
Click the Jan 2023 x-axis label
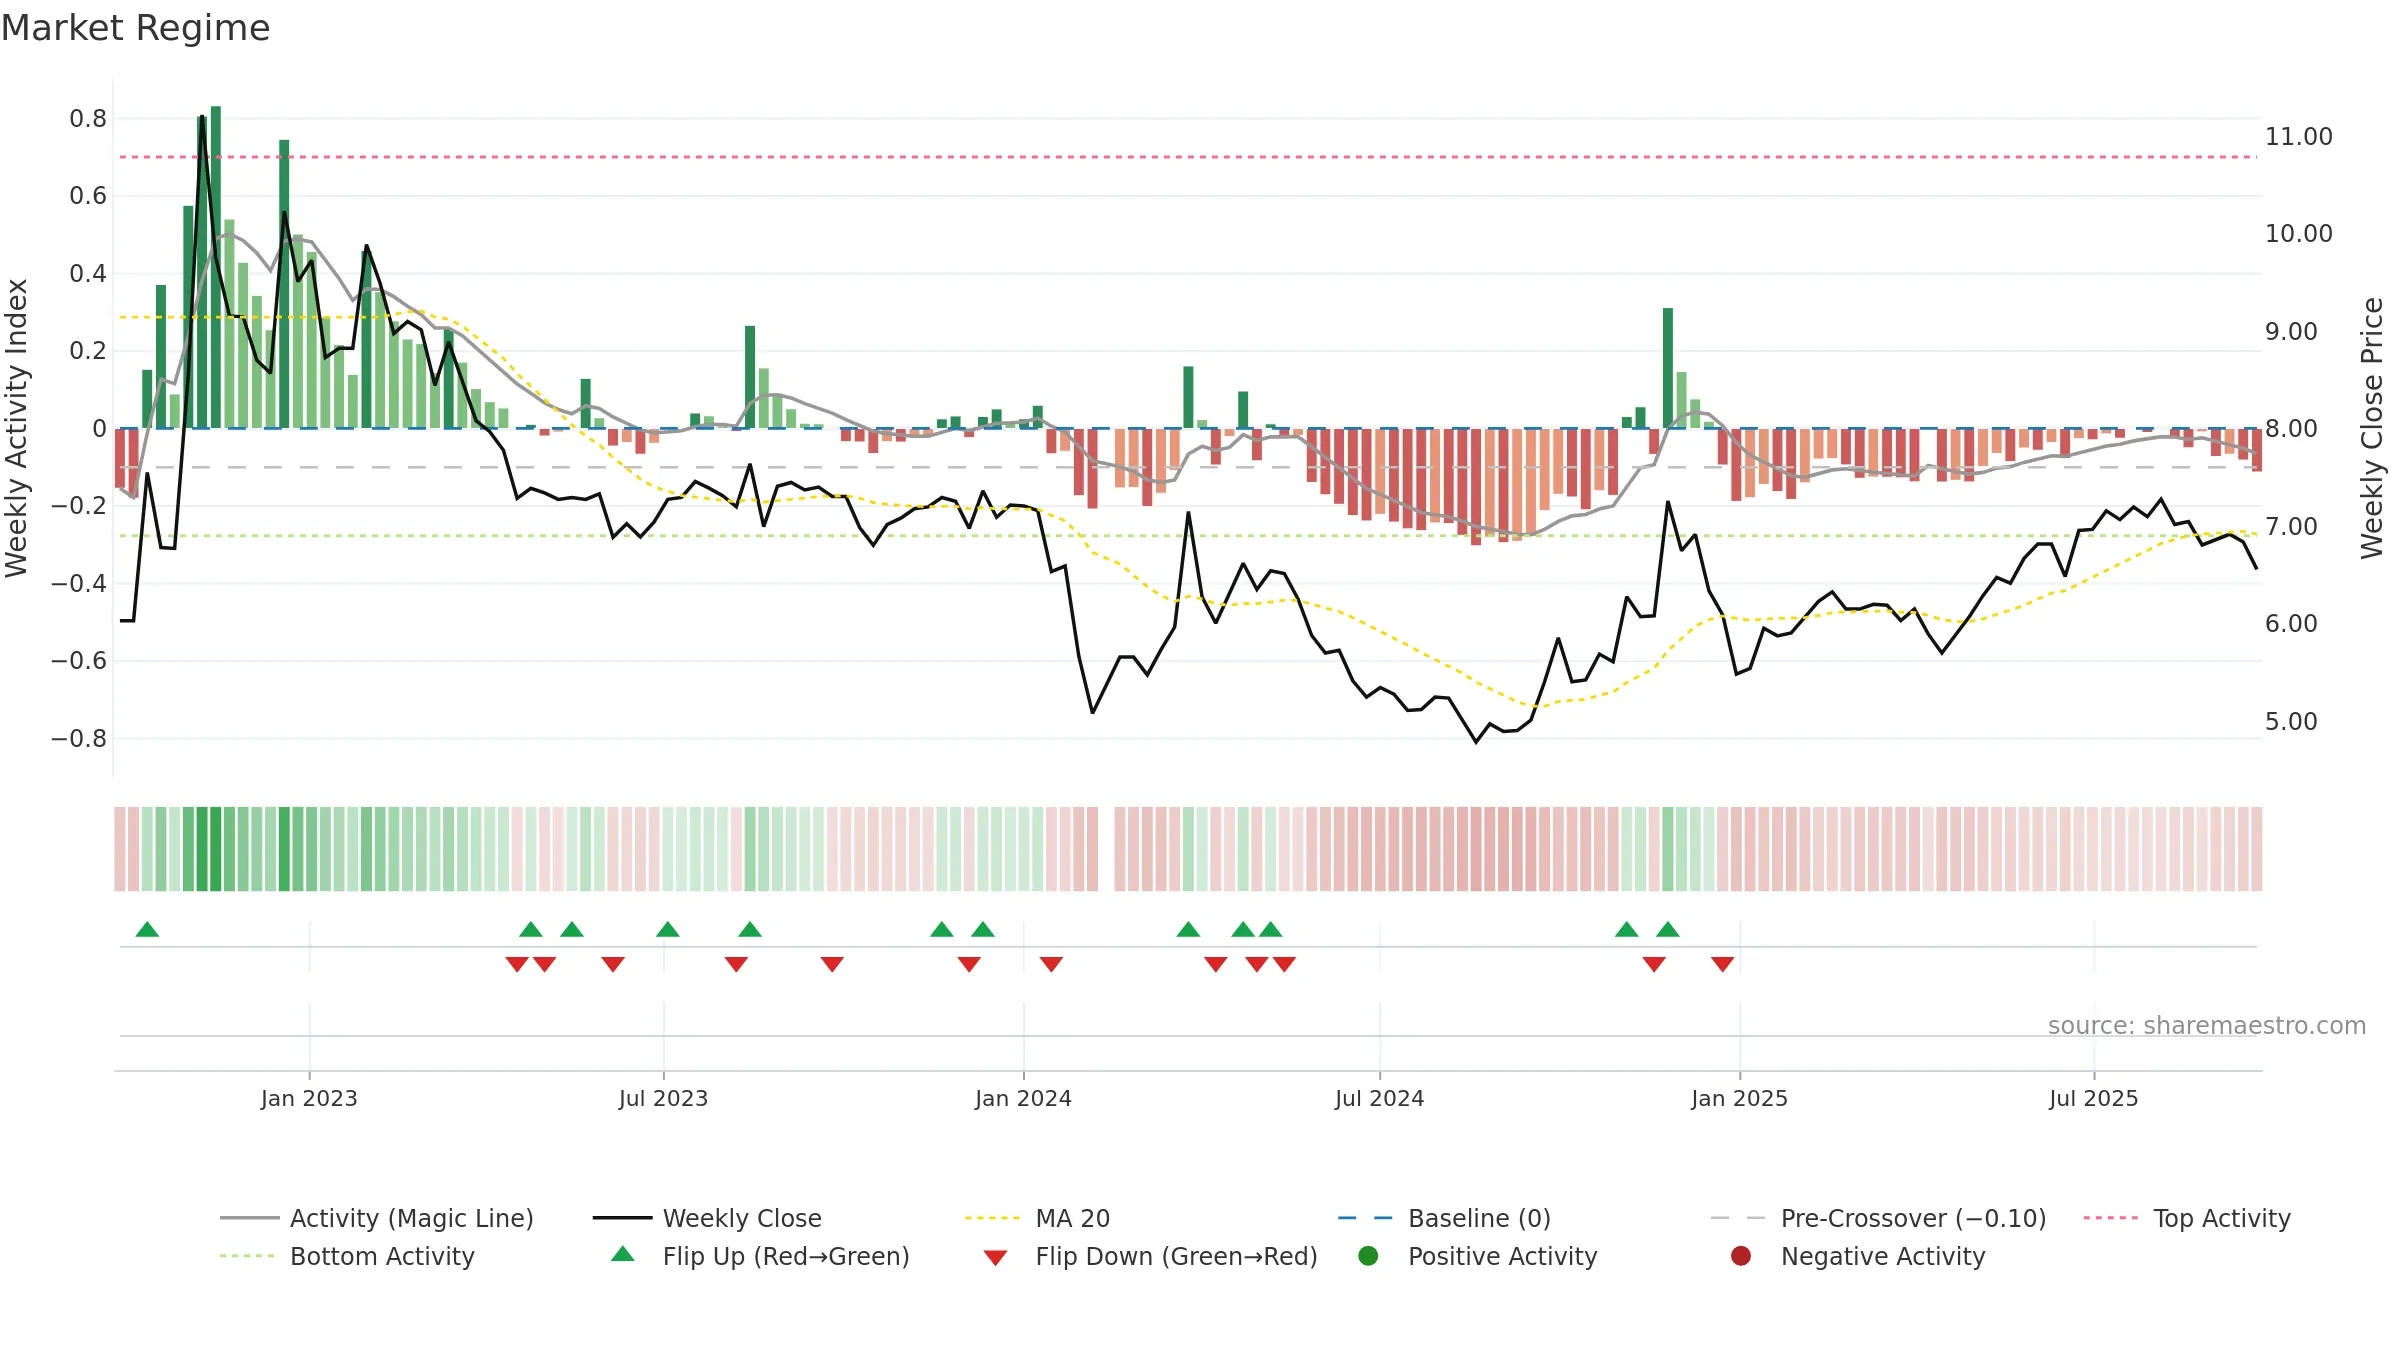click(309, 1098)
